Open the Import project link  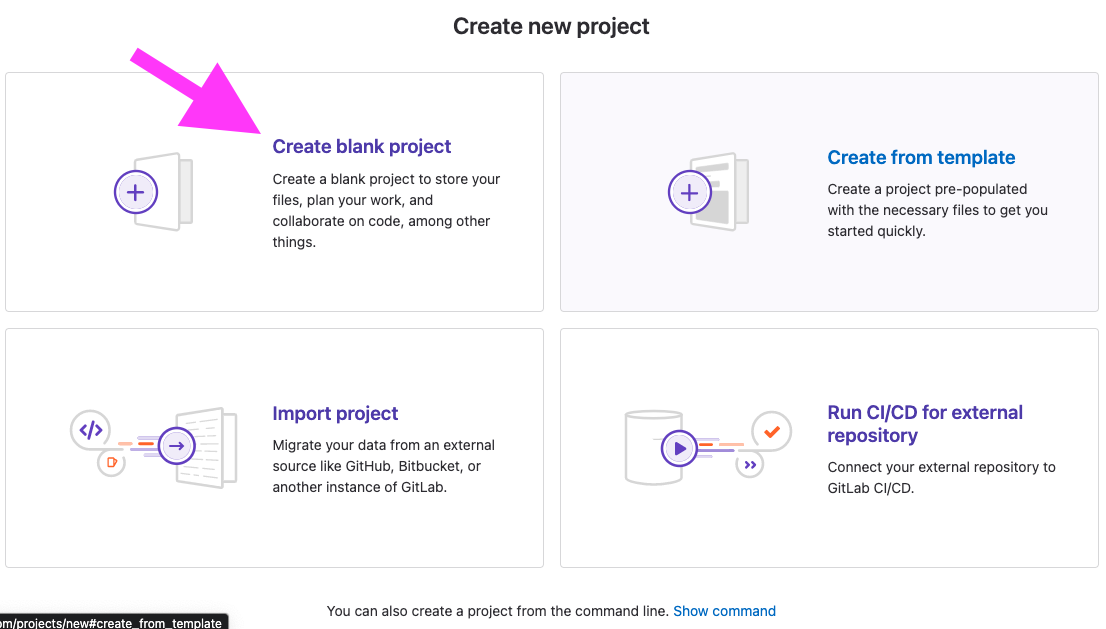[335, 413]
